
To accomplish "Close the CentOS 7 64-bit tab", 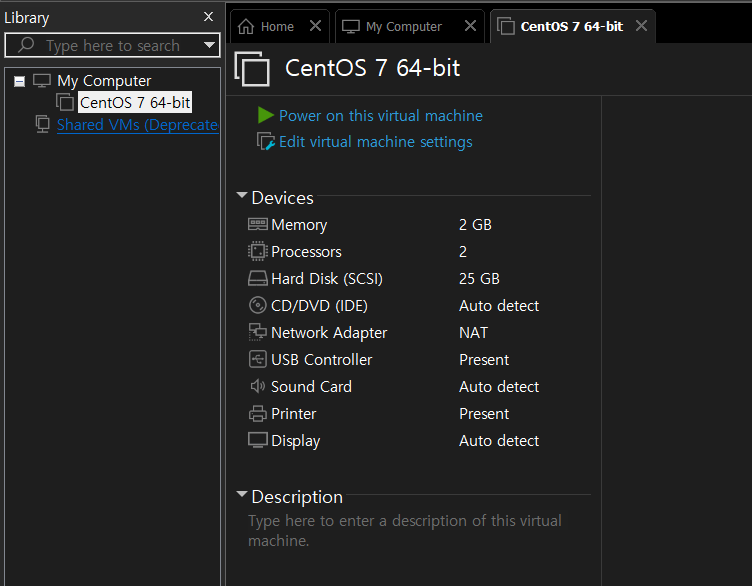I will (x=641, y=25).
